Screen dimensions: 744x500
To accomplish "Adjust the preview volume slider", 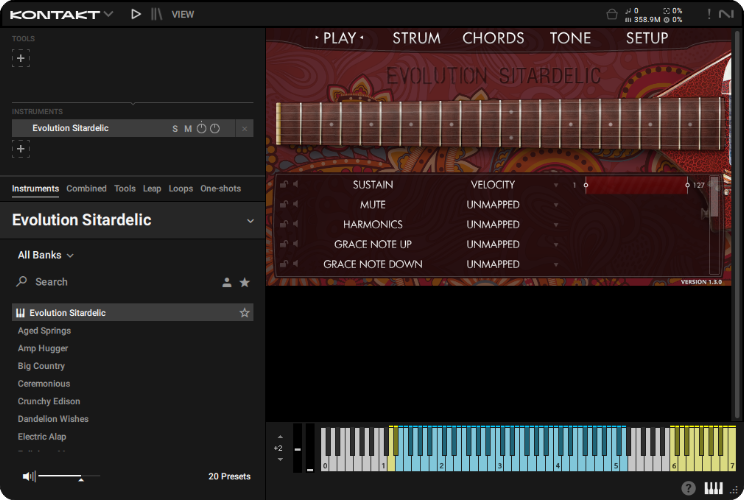I will tap(81, 478).
